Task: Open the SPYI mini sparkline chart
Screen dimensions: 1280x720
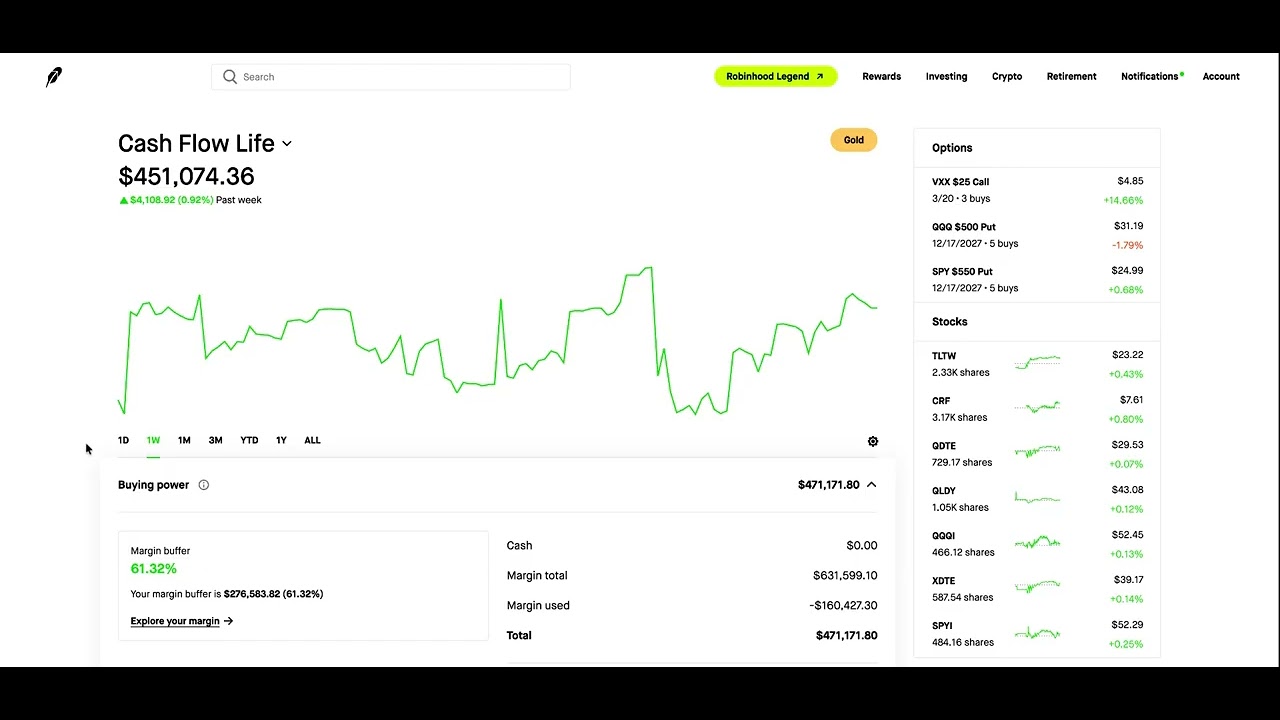Action: coord(1037,632)
